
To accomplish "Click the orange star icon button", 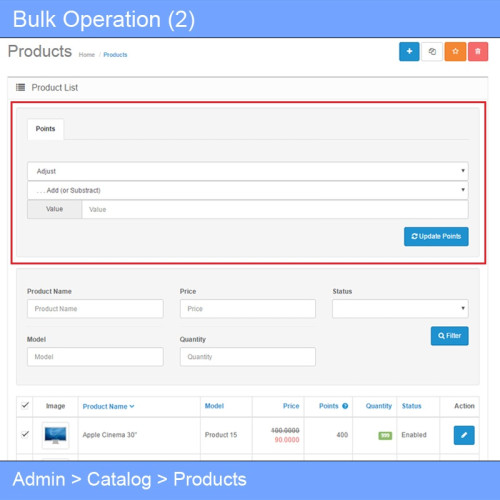I will [x=455, y=52].
